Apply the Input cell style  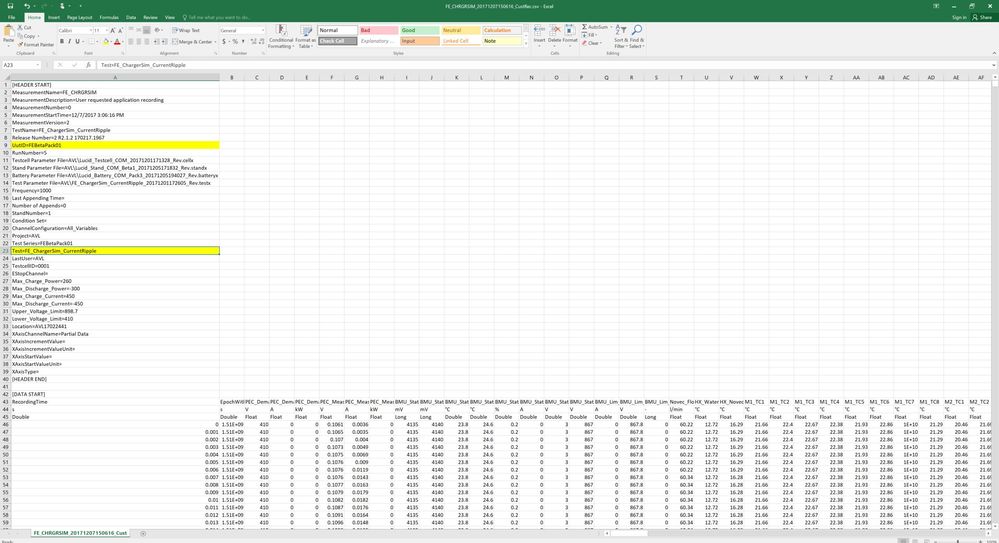[x=420, y=41]
